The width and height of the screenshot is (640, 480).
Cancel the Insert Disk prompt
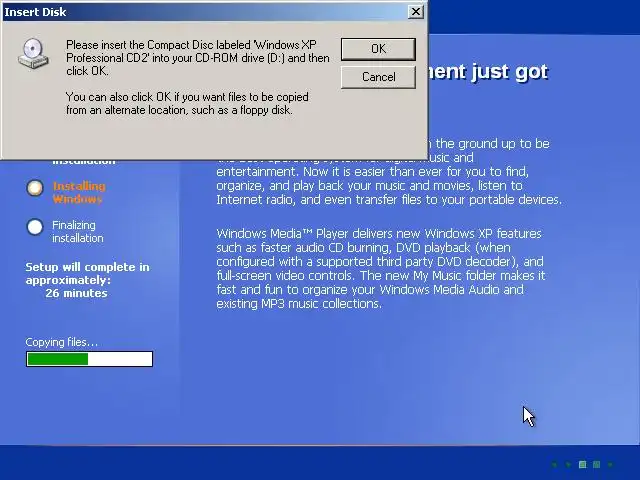[378, 77]
